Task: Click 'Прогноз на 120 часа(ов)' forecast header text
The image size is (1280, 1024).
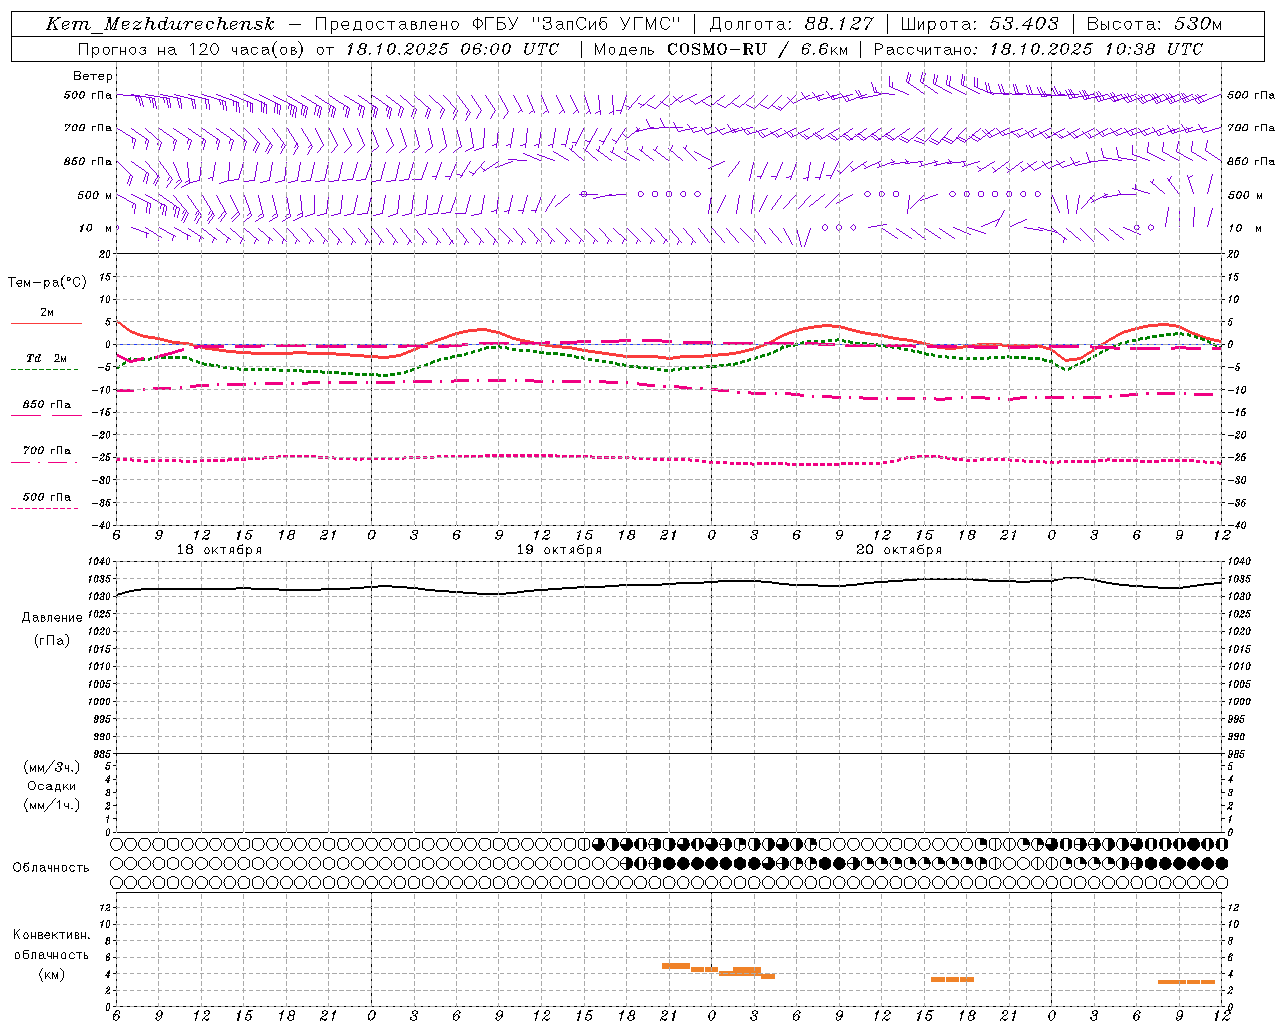Action: pos(192,49)
